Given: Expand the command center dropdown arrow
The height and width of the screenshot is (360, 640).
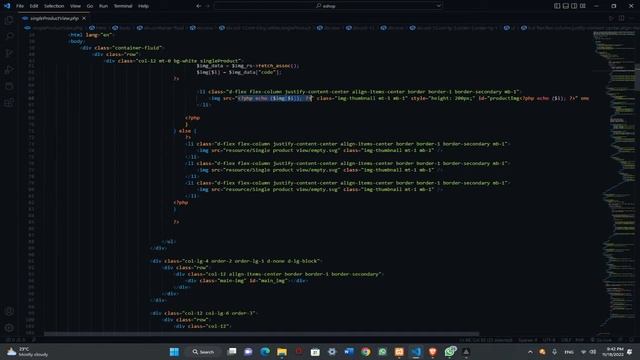Looking at the screenshot, I should (439, 6).
